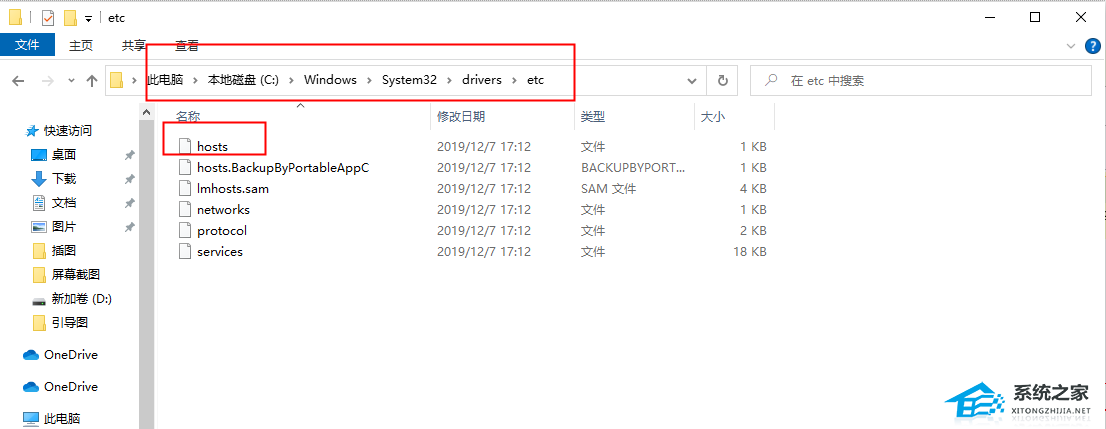
Task: Click the navigation pane scroll up arrow
Action: 147,112
